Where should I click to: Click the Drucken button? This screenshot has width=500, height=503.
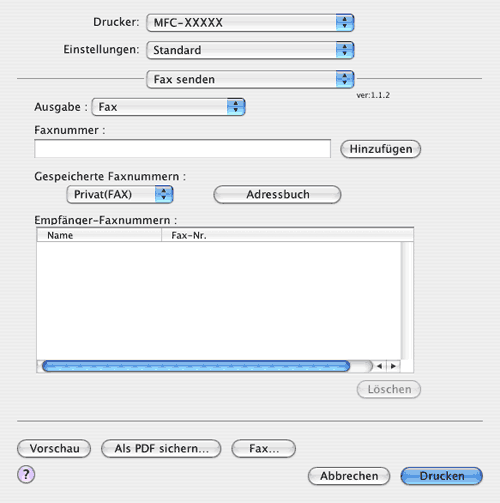point(442,476)
